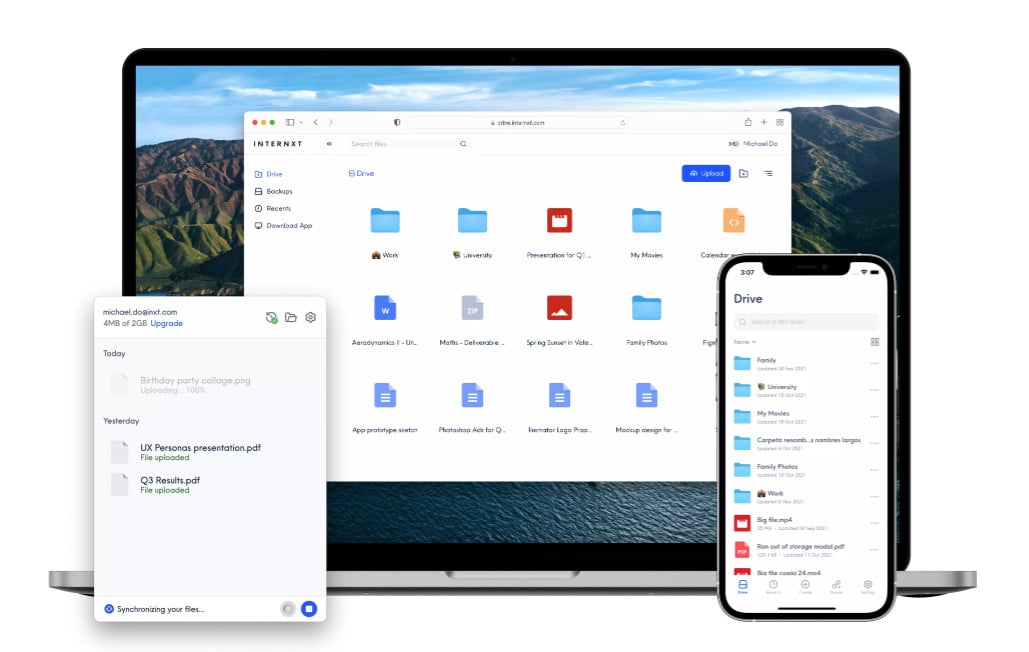Click the Upgrade link in sync widget
The height and width of the screenshot is (652, 1029).
166,324
